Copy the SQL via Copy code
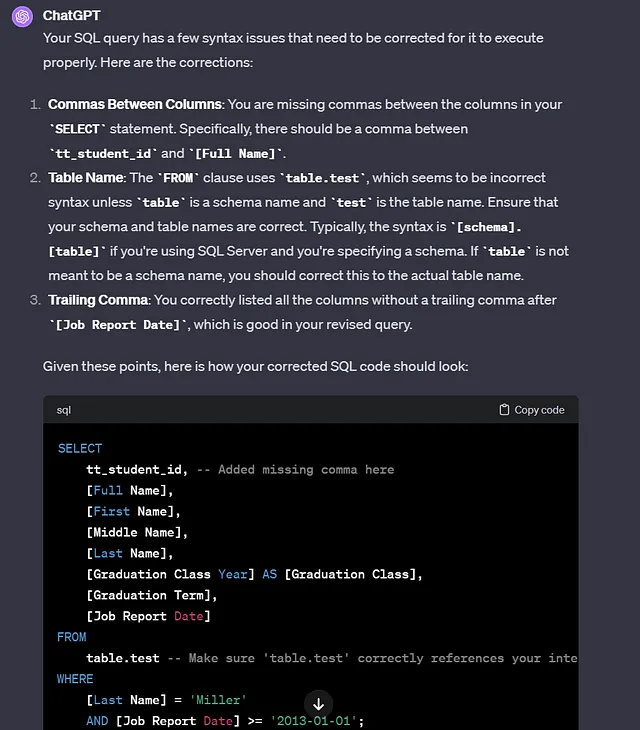Screen dimensions: 640x730 point(532,410)
